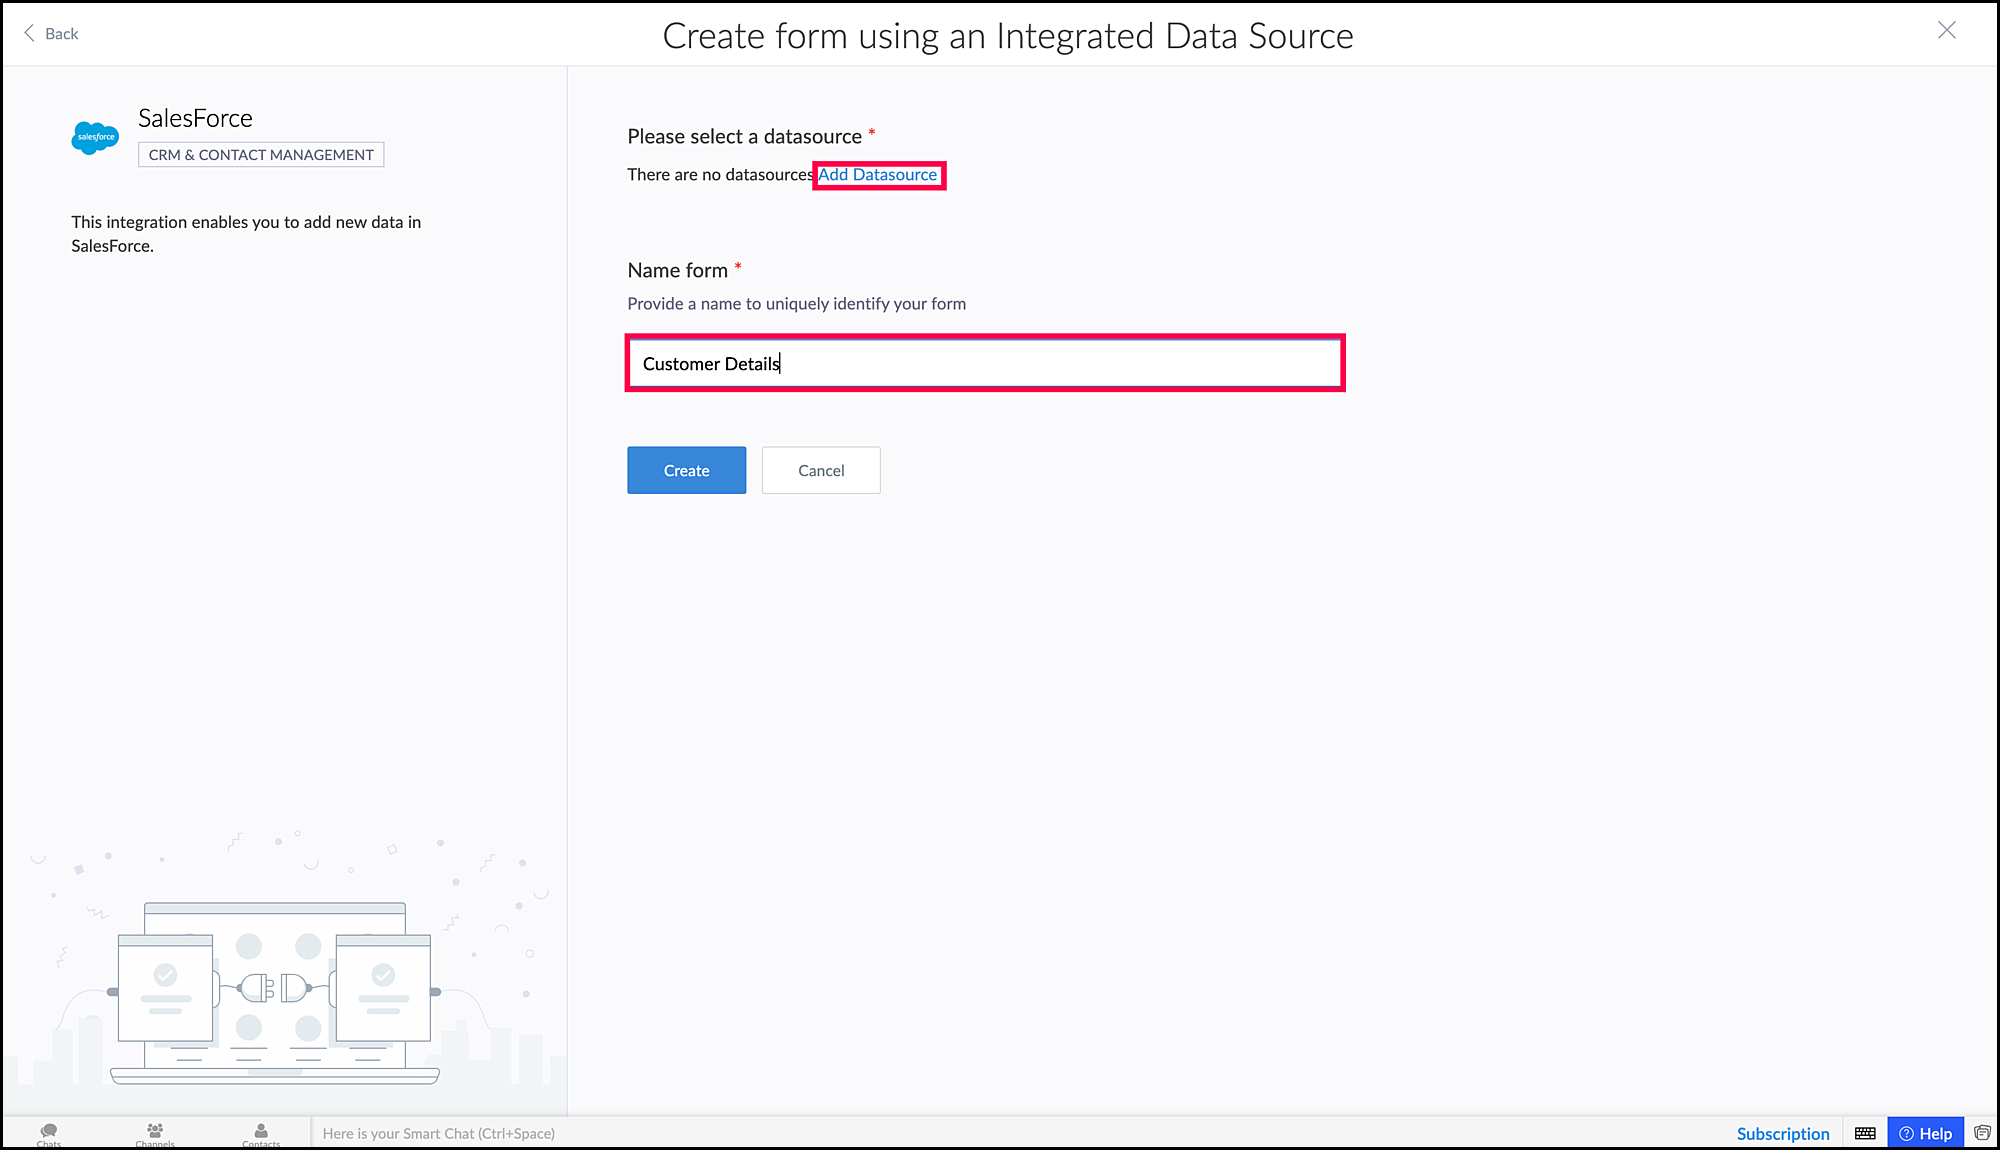Click the Name form text field

pos(984,364)
